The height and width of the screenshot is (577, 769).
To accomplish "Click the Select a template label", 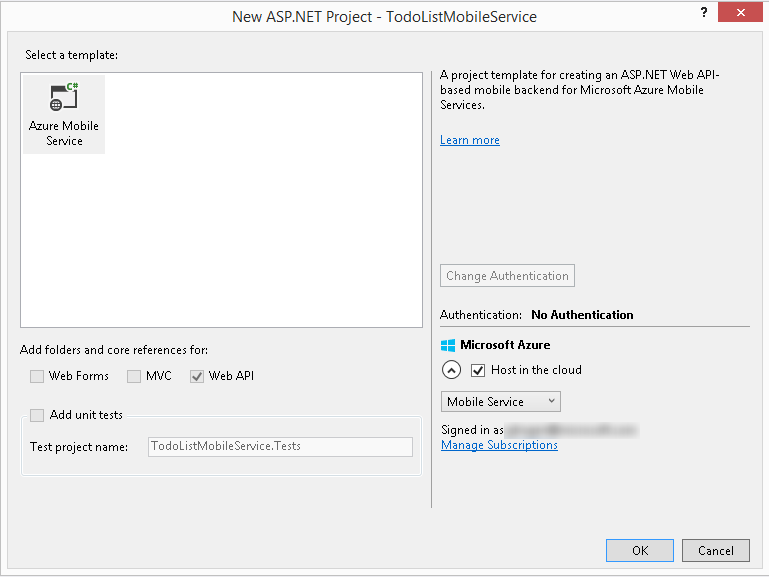I will (72, 55).
